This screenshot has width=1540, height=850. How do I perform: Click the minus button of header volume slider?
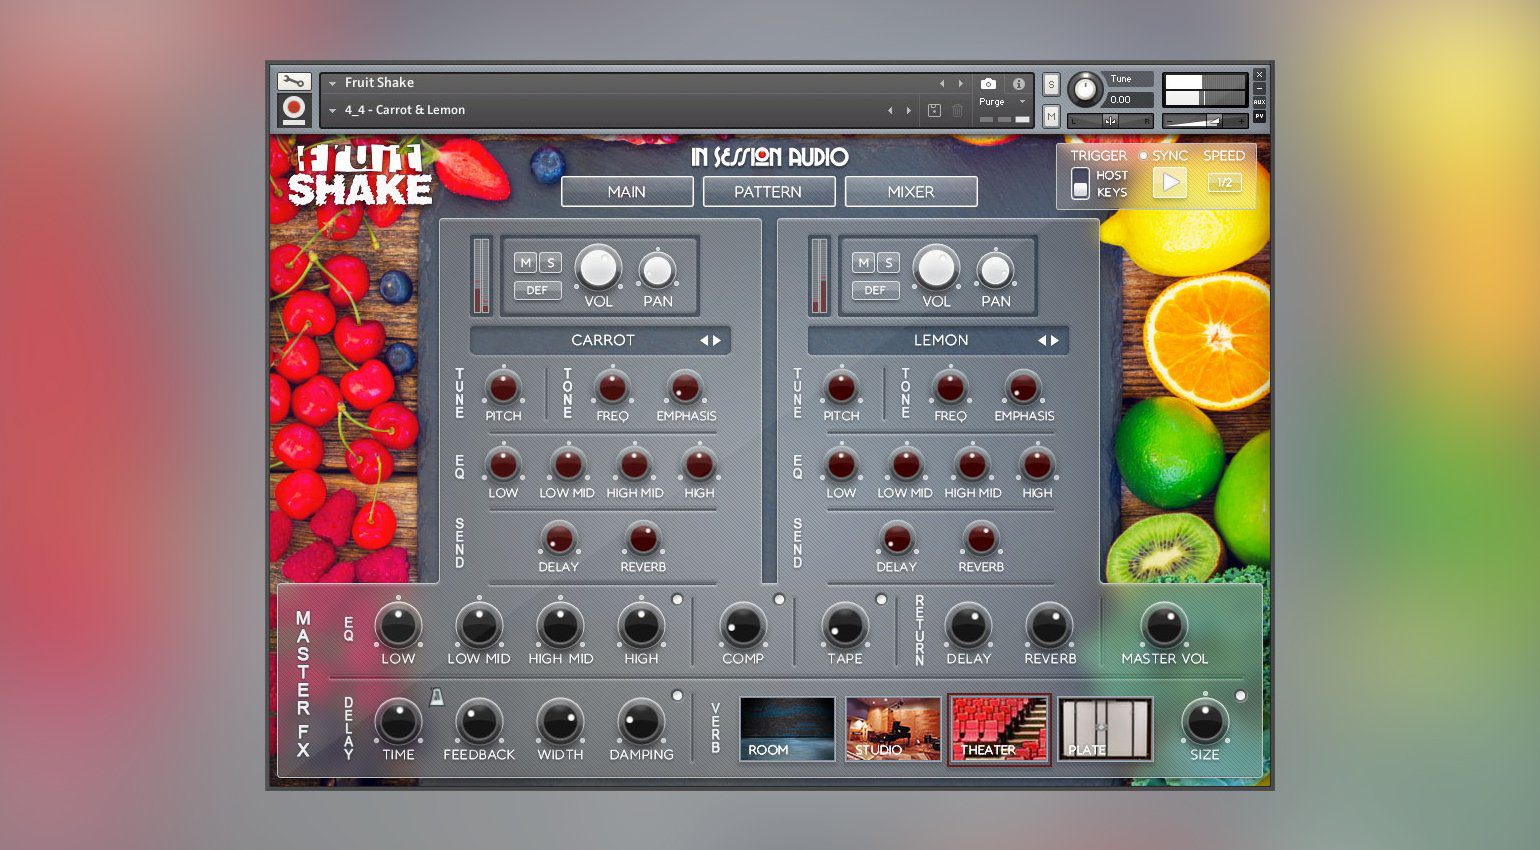(1169, 121)
